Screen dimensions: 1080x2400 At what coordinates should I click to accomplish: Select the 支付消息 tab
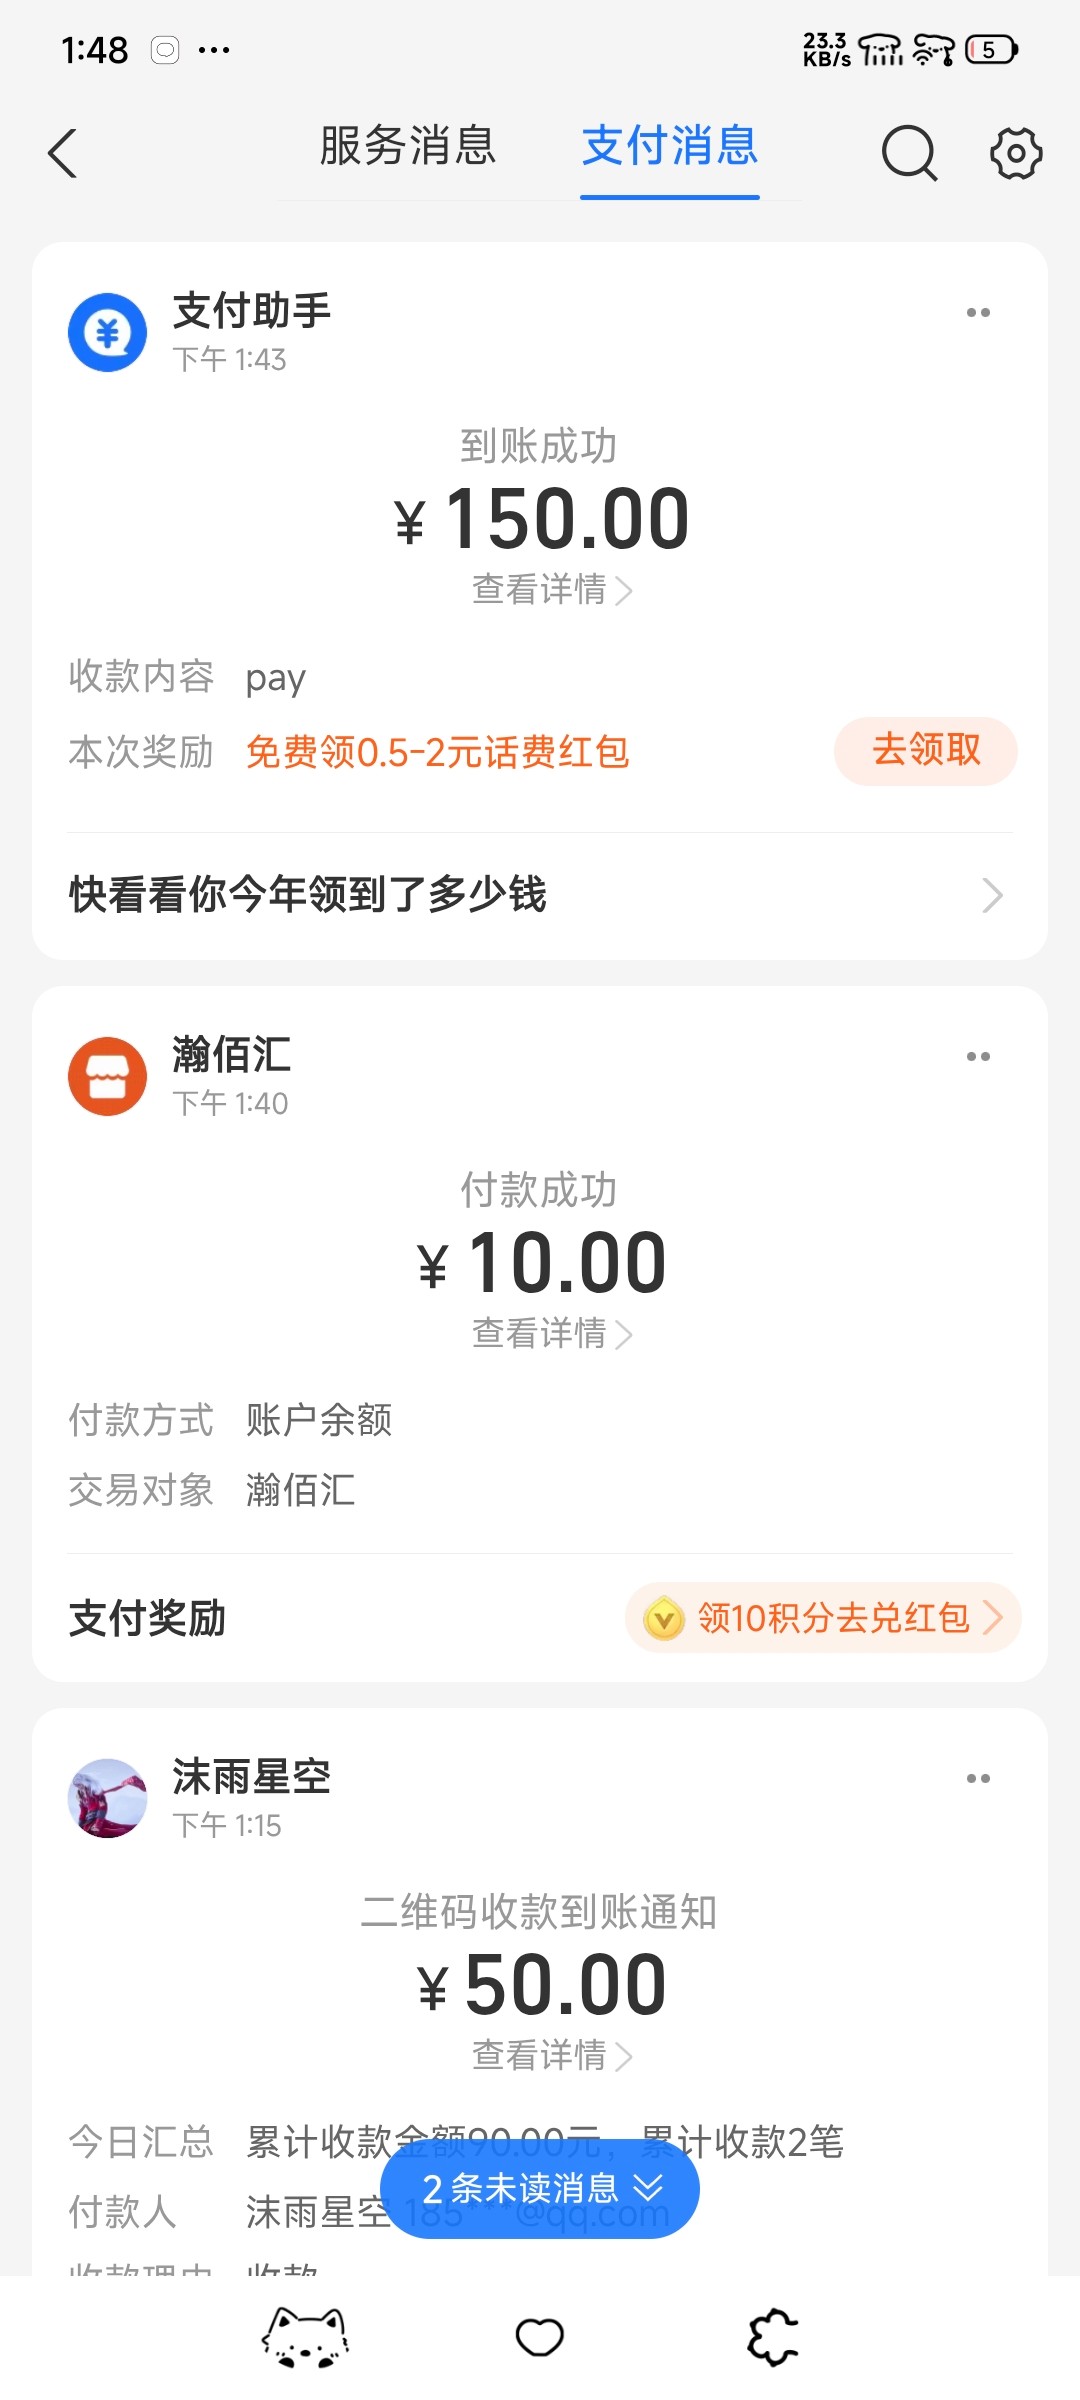coord(669,146)
